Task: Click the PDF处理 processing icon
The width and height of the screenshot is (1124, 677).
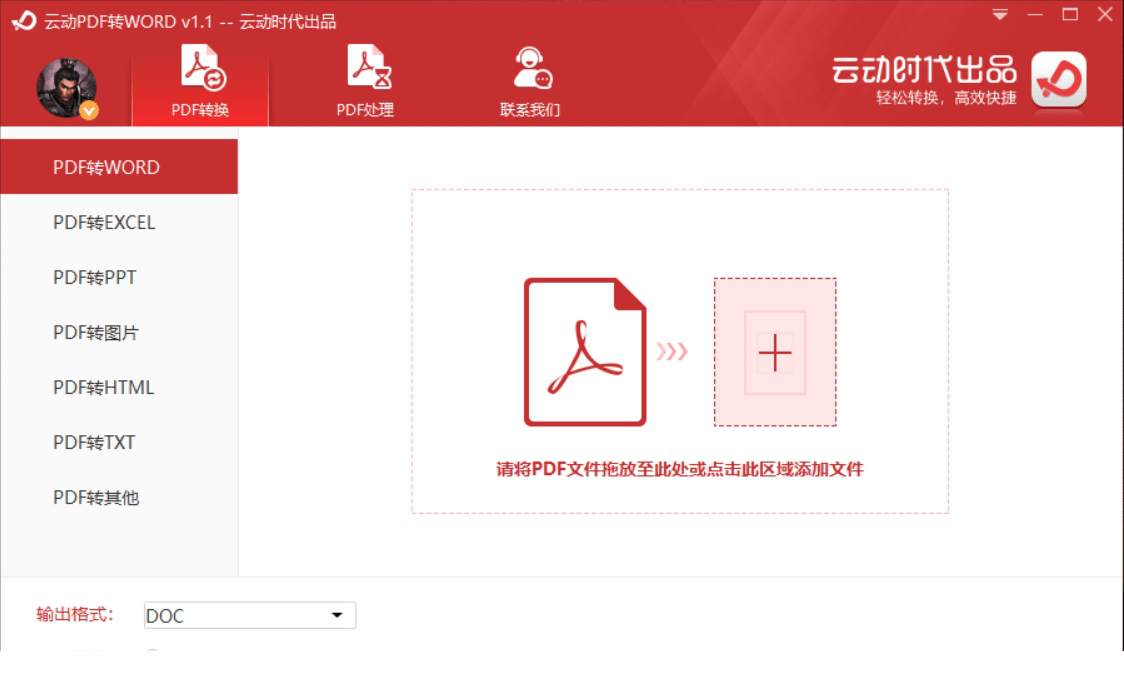Action: click(x=367, y=68)
